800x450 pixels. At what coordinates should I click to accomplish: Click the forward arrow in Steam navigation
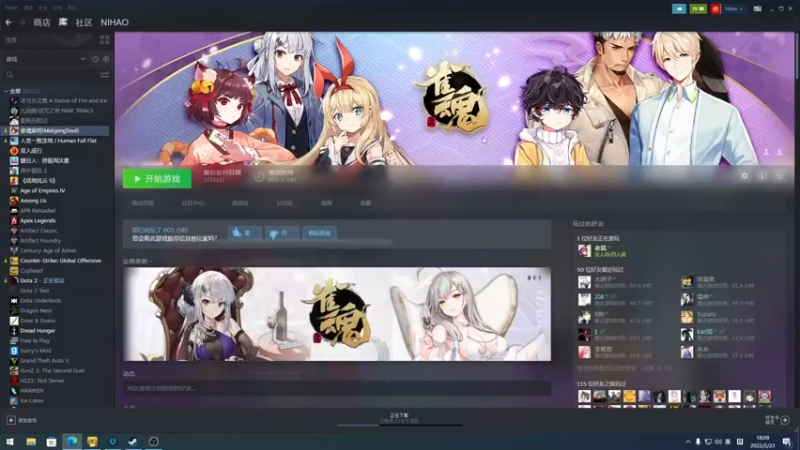[22, 22]
